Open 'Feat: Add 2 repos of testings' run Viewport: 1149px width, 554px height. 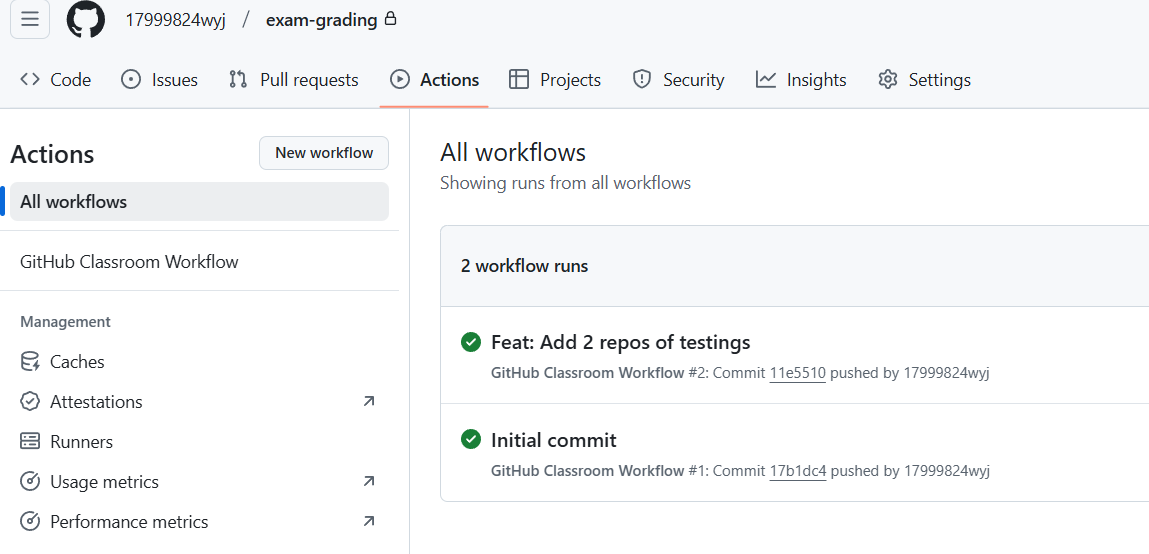click(620, 342)
